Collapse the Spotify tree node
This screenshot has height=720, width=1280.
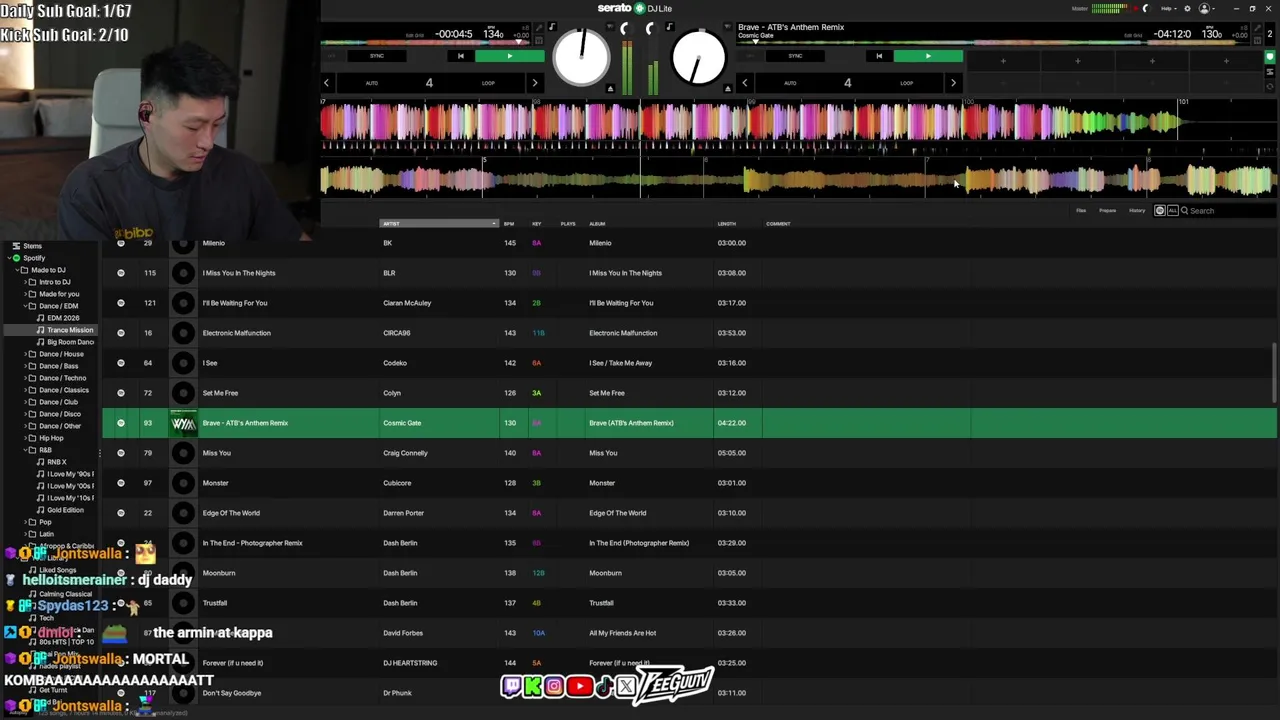[x=7, y=258]
